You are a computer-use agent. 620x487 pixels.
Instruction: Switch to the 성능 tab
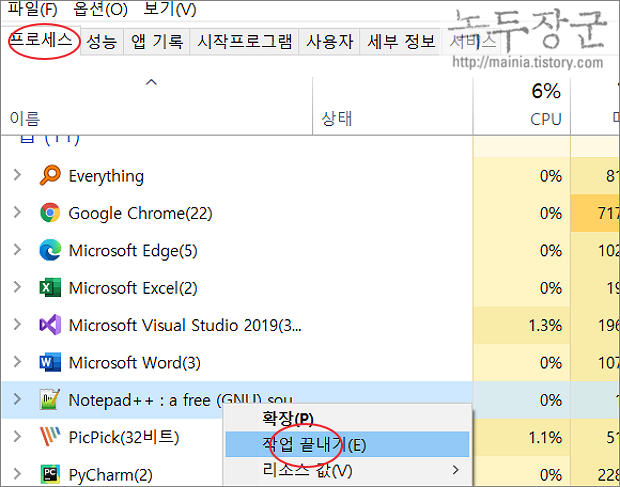[x=102, y=42]
